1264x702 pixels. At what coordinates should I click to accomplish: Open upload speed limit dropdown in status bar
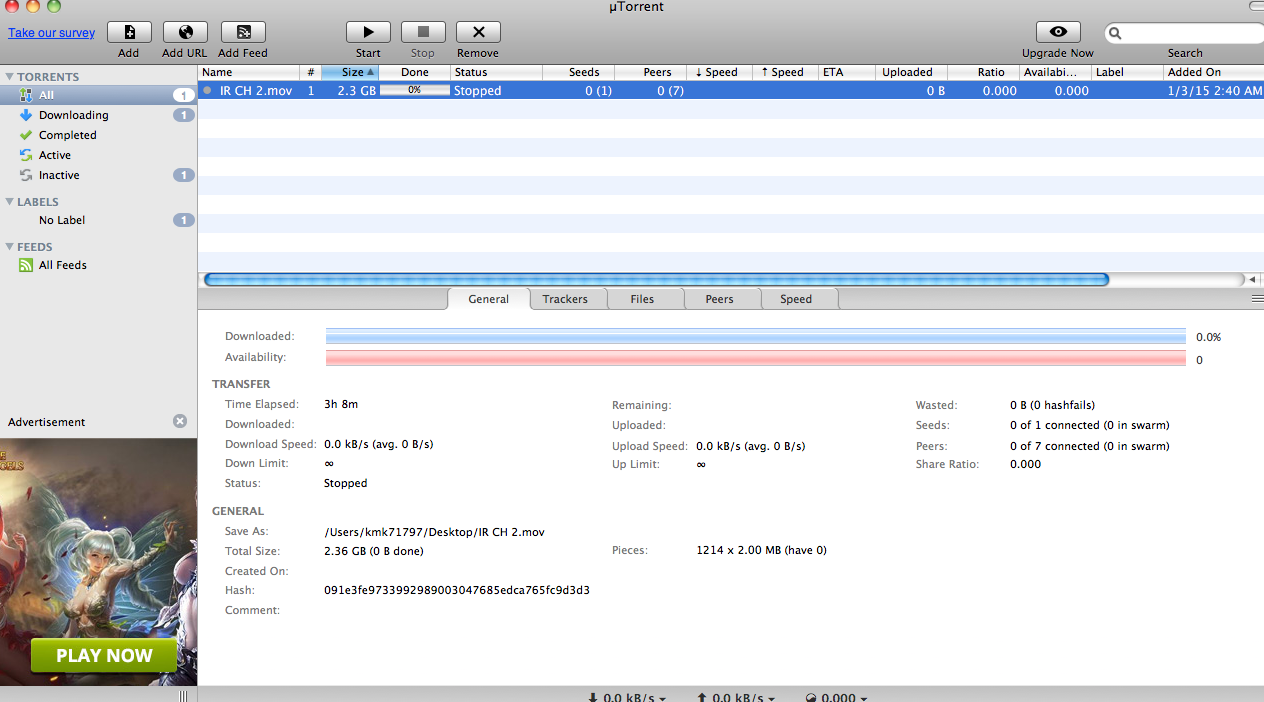735,697
